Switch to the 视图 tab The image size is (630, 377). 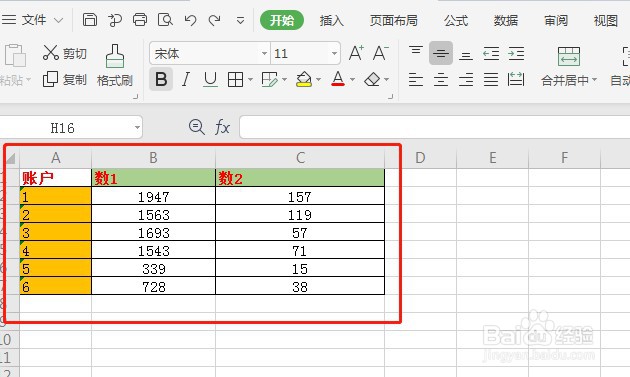click(x=605, y=20)
